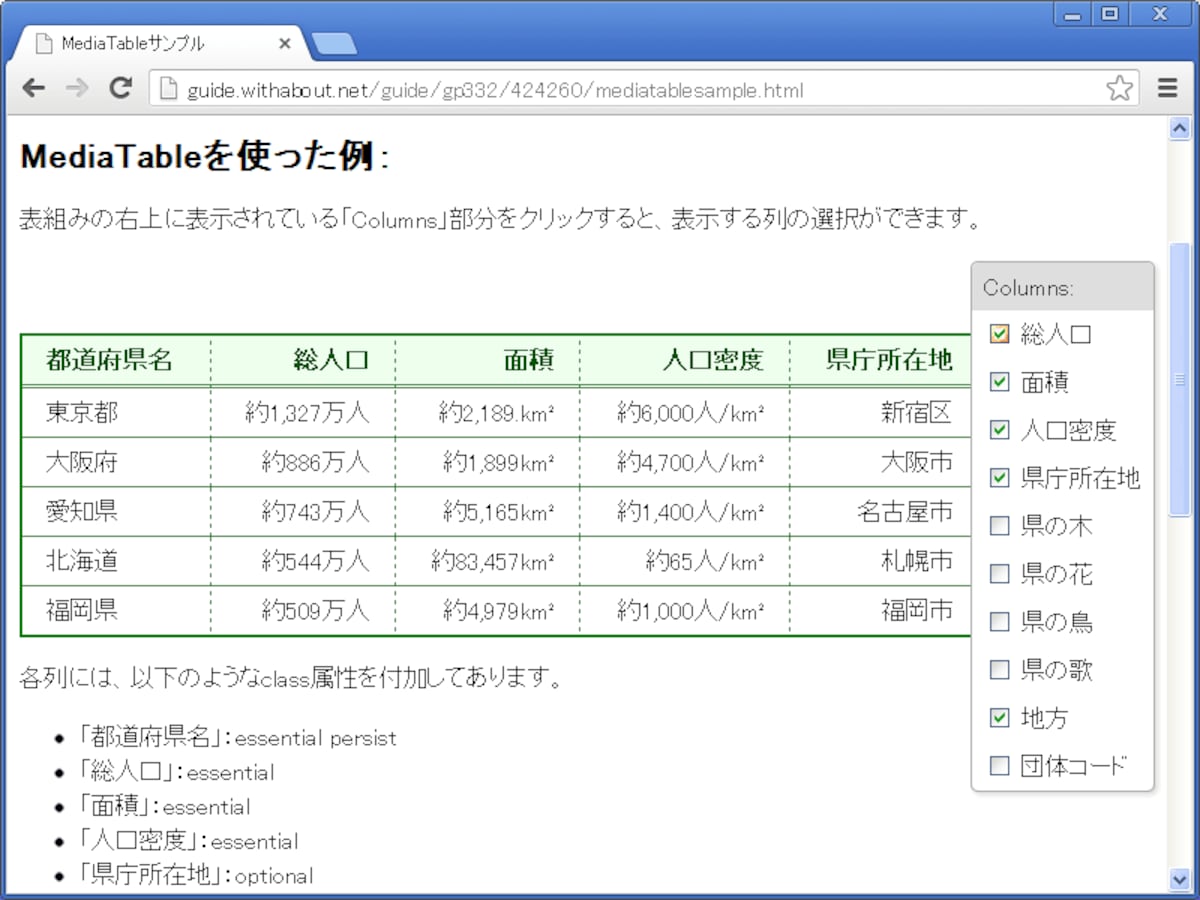Click the 人口密度 table header
This screenshot has height=900, width=1200.
685,360
